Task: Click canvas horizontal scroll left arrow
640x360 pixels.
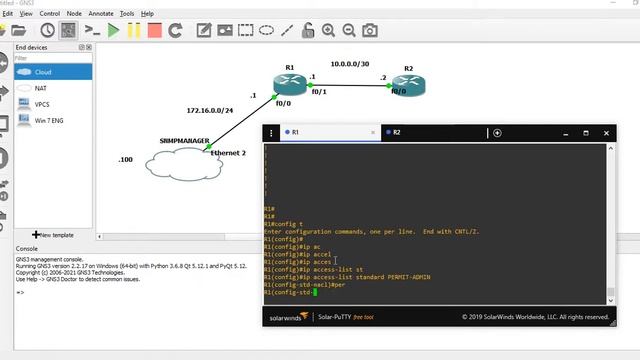Action: [100, 237]
